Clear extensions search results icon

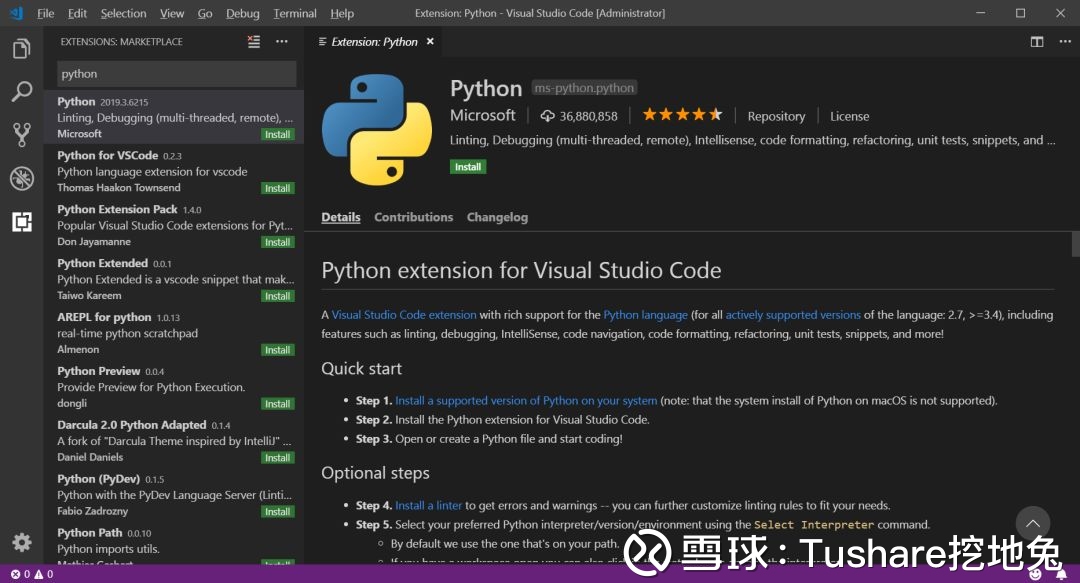[254, 42]
